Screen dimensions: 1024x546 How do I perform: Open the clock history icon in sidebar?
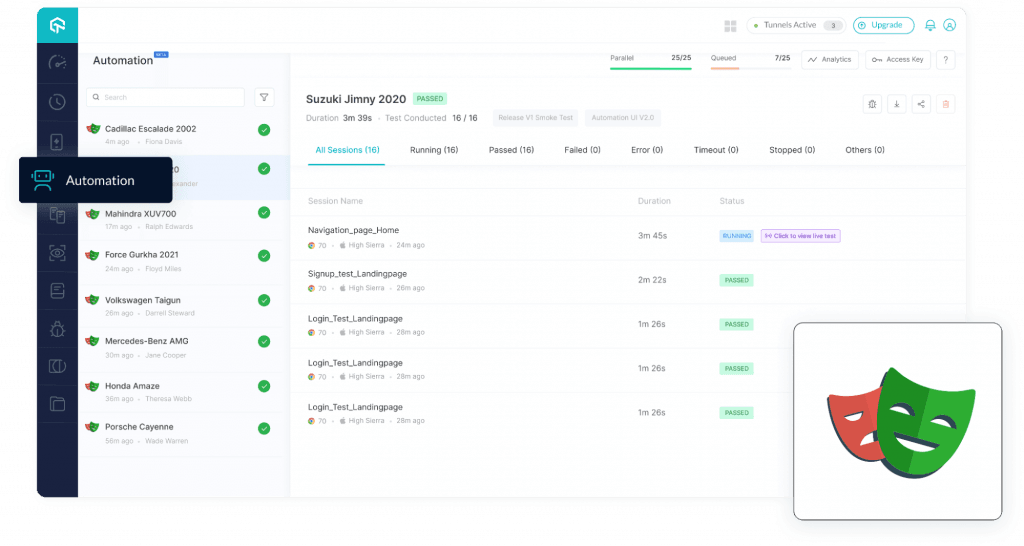coord(57,102)
